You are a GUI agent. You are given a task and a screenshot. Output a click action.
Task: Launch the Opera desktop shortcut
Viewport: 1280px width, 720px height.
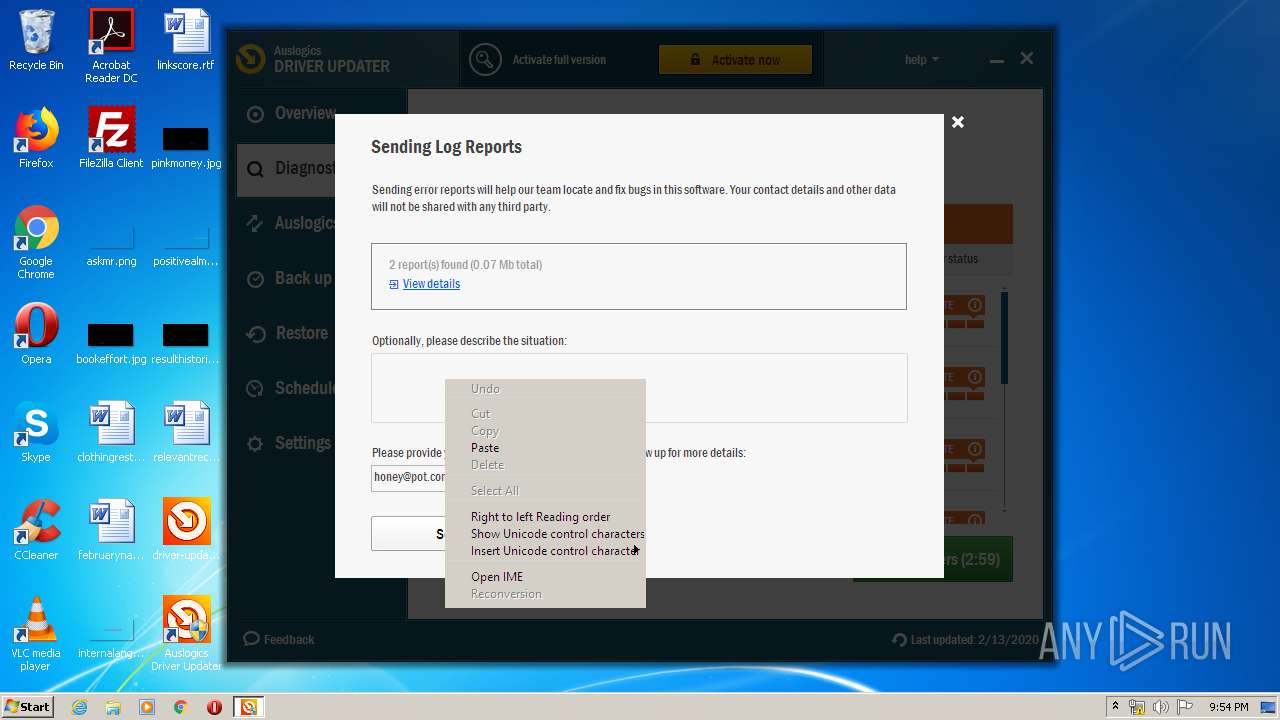(x=36, y=334)
